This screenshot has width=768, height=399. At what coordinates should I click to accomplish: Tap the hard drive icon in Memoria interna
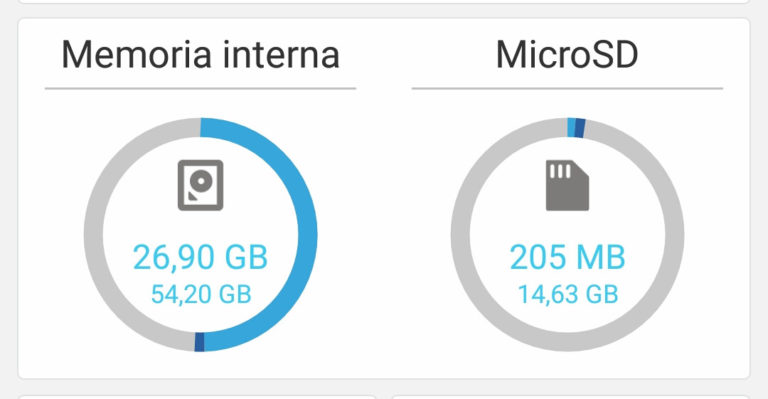coord(200,185)
